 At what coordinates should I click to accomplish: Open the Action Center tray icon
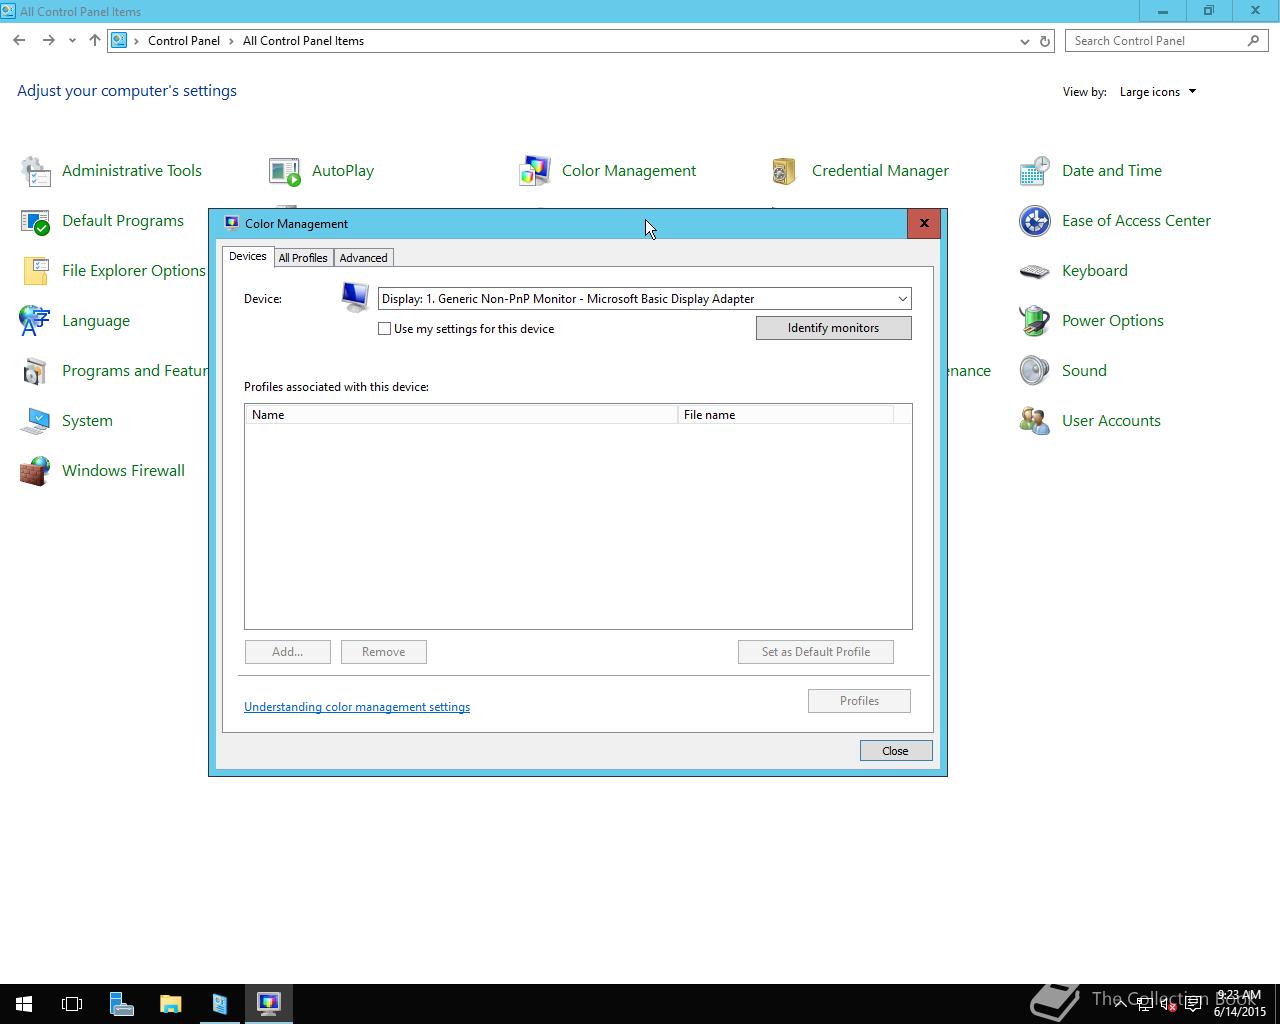(1194, 1006)
